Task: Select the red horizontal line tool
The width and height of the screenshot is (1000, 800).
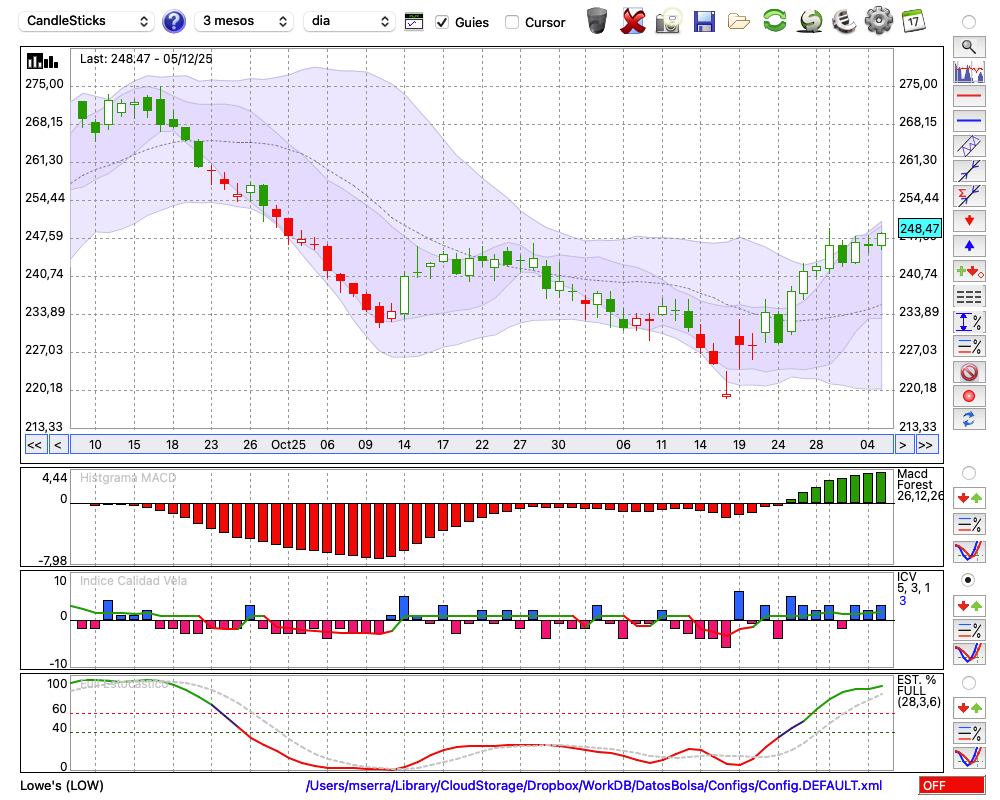Action: (969, 96)
